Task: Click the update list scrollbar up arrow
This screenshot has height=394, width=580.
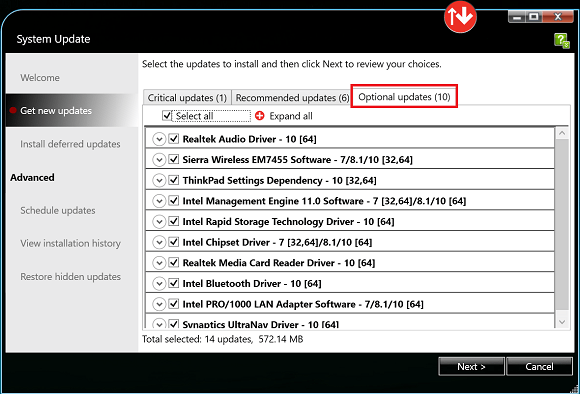Action: [562, 133]
